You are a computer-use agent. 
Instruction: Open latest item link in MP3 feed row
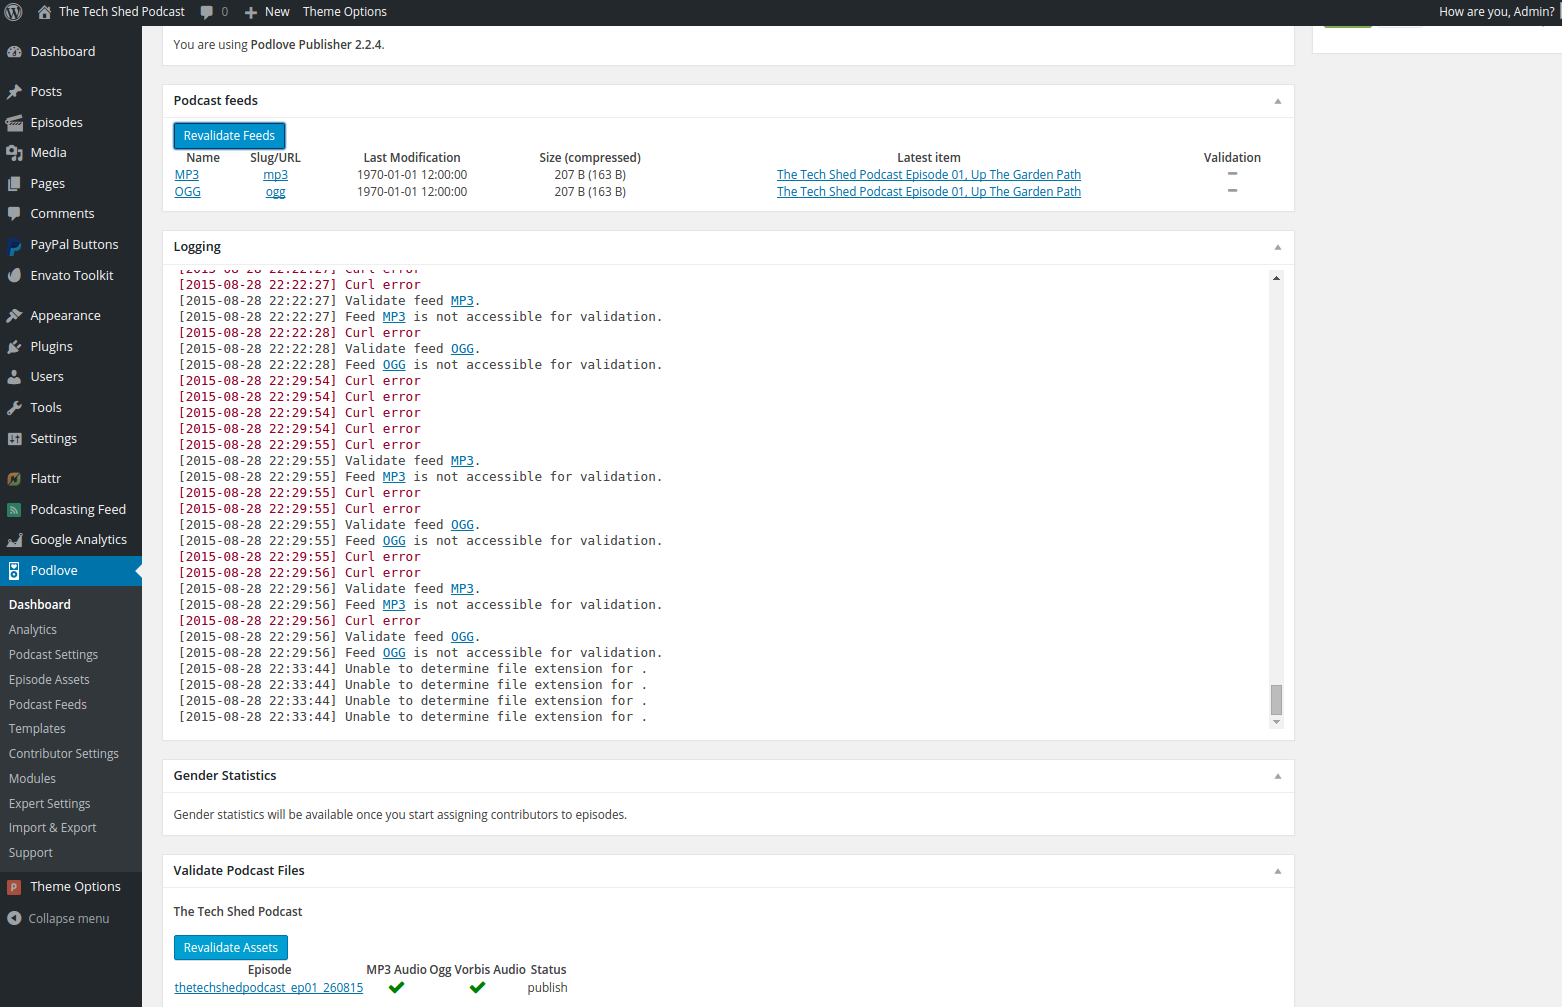coord(929,175)
